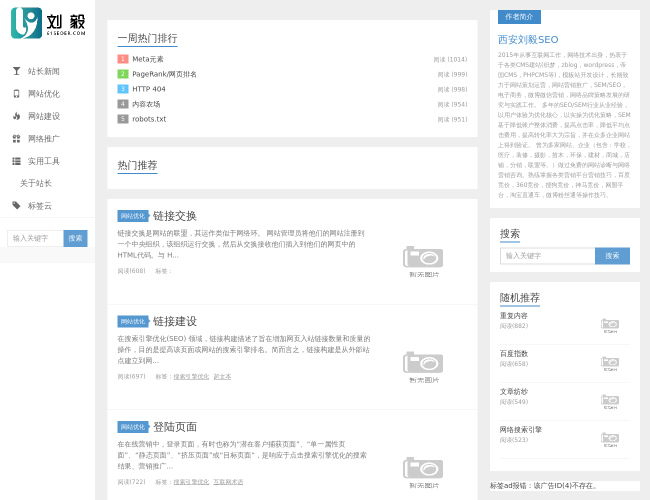Click rank badge number 5
Viewport: 650px width, 500px height.
coord(123,119)
